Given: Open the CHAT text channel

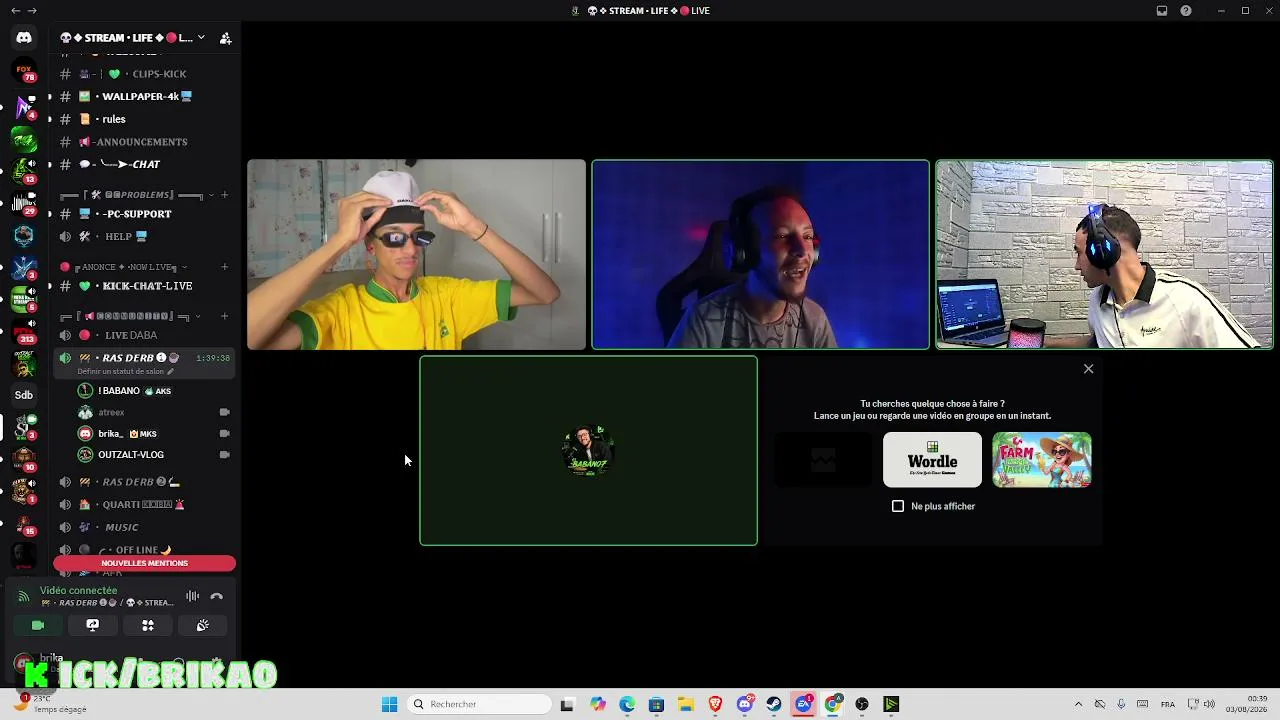Looking at the screenshot, I should coord(144,164).
